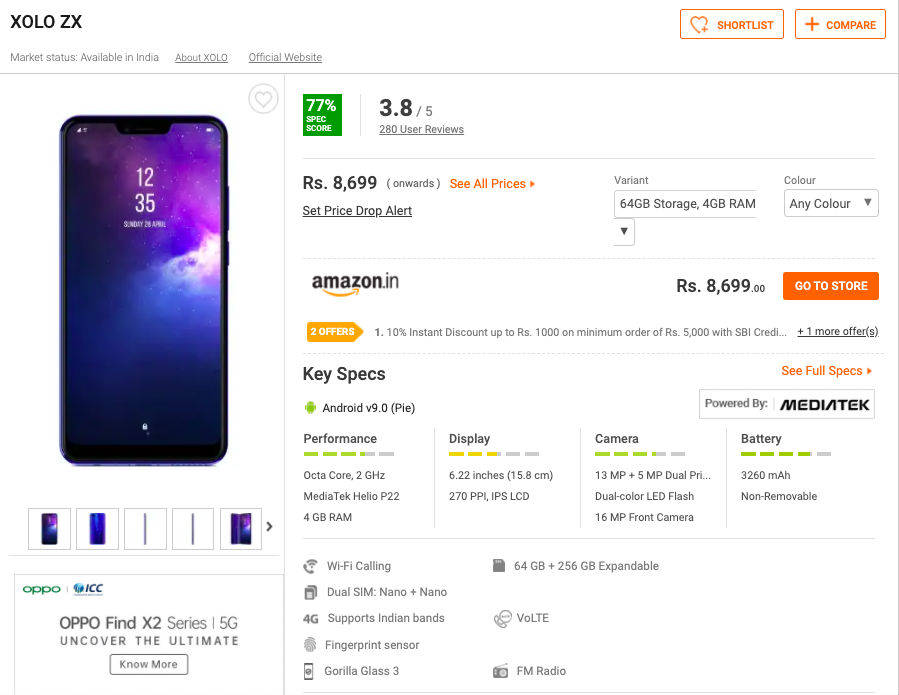Click the Android robot icon in Key Specs

[310, 407]
